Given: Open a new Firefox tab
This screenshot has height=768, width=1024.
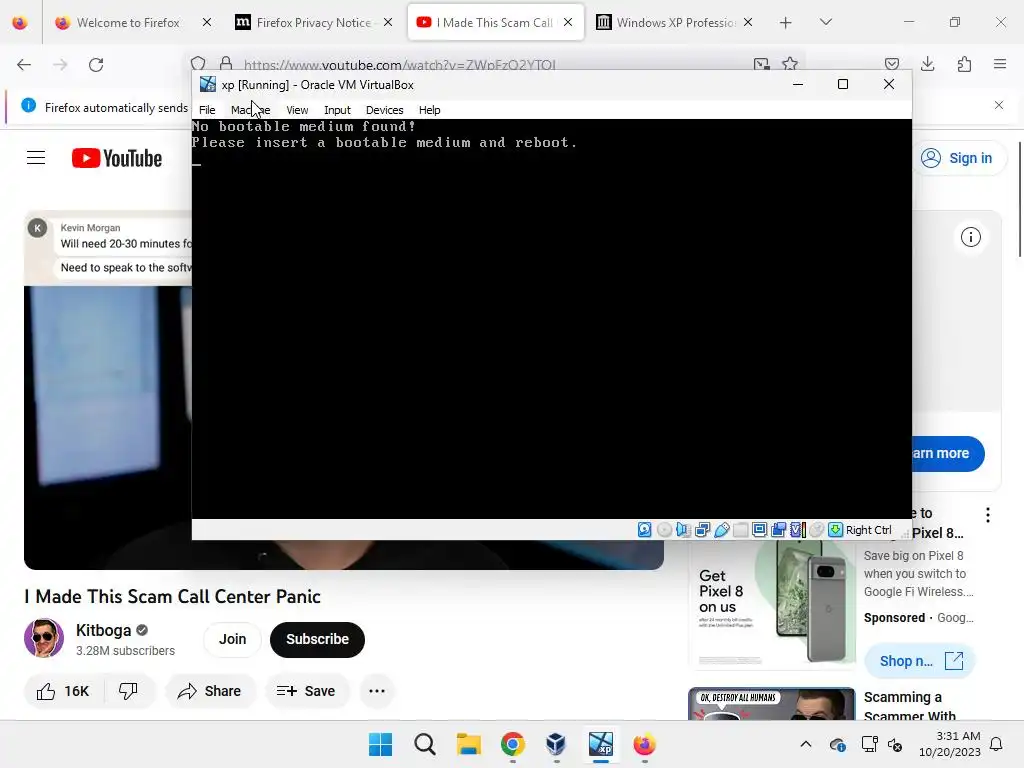Looking at the screenshot, I should 786,22.
